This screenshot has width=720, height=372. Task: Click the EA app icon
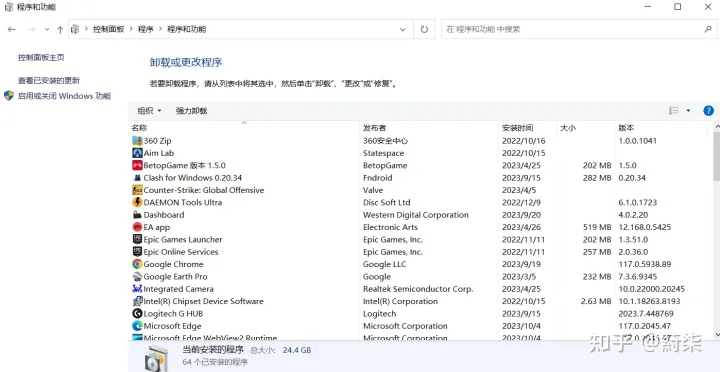(137, 227)
